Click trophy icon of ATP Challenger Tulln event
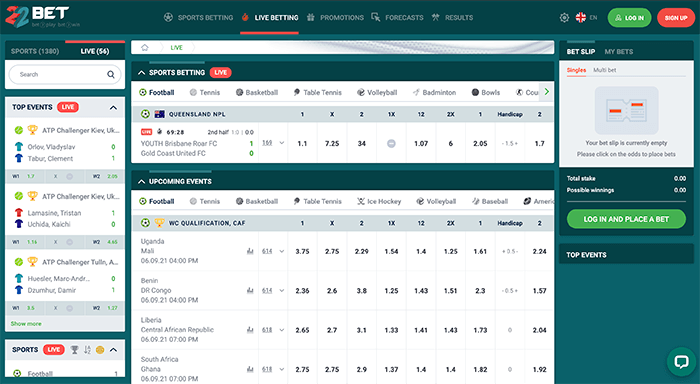 pyautogui.click(x=32, y=262)
